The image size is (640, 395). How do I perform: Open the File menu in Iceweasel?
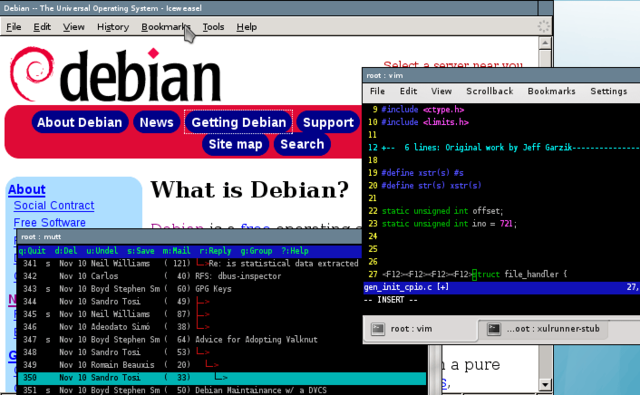[13, 27]
